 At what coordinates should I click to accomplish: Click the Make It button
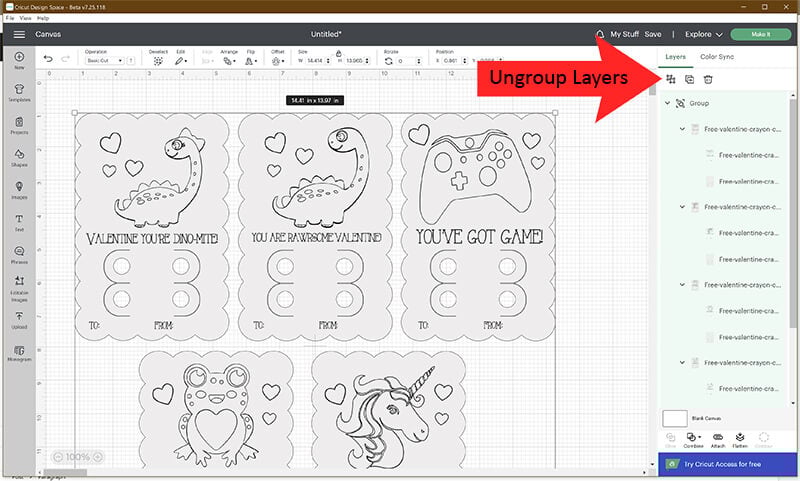(761, 34)
